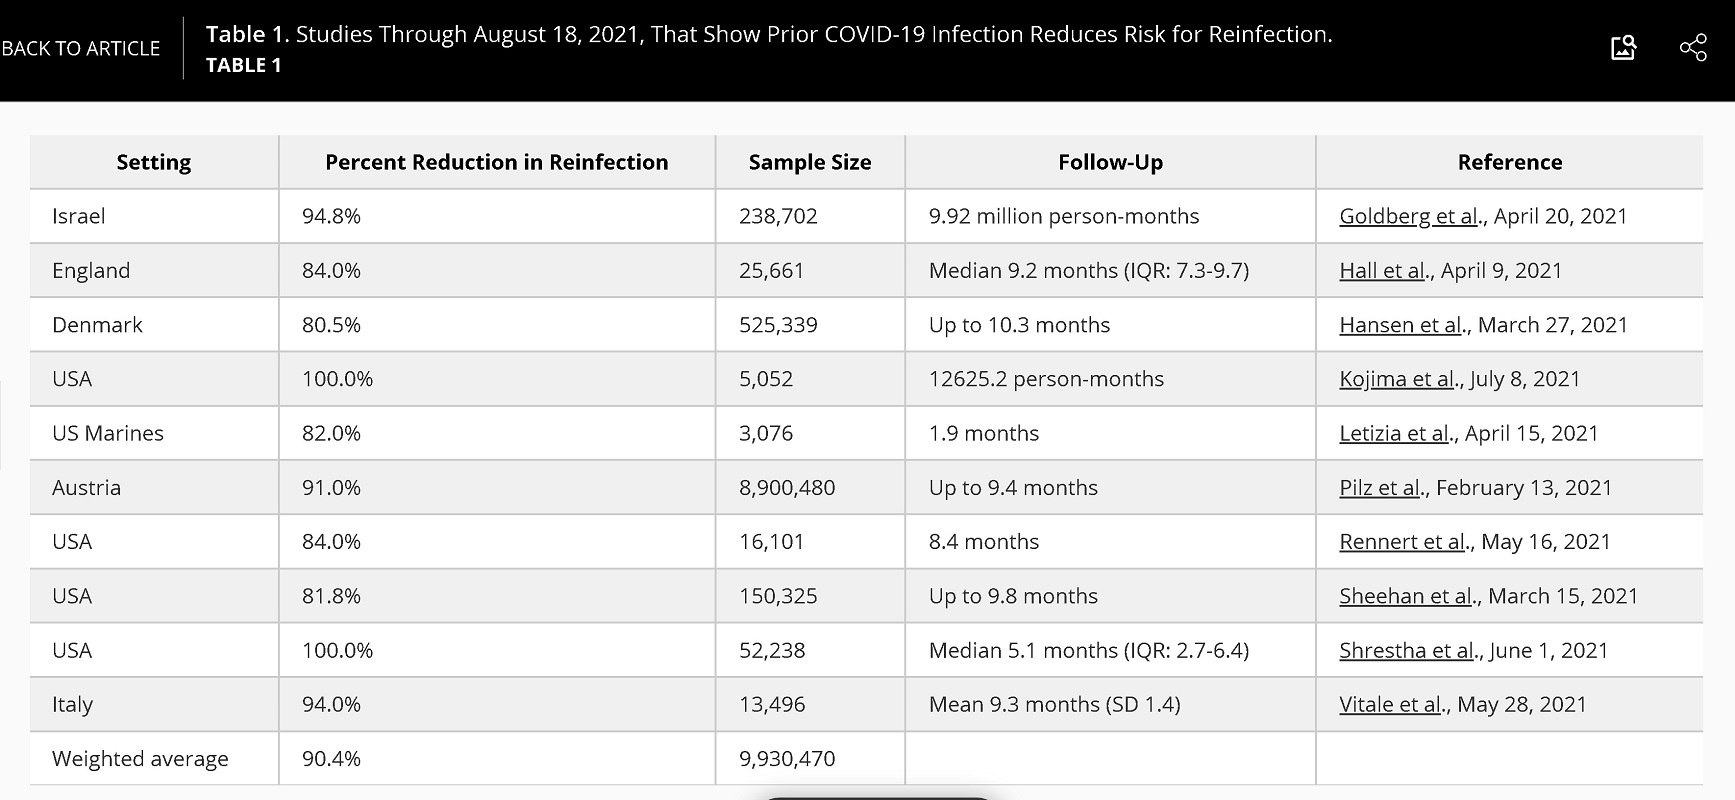This screenshot has width=1735, height=800.
Task: Open the Goldberg et al. reference
Action: point(1410,216)
